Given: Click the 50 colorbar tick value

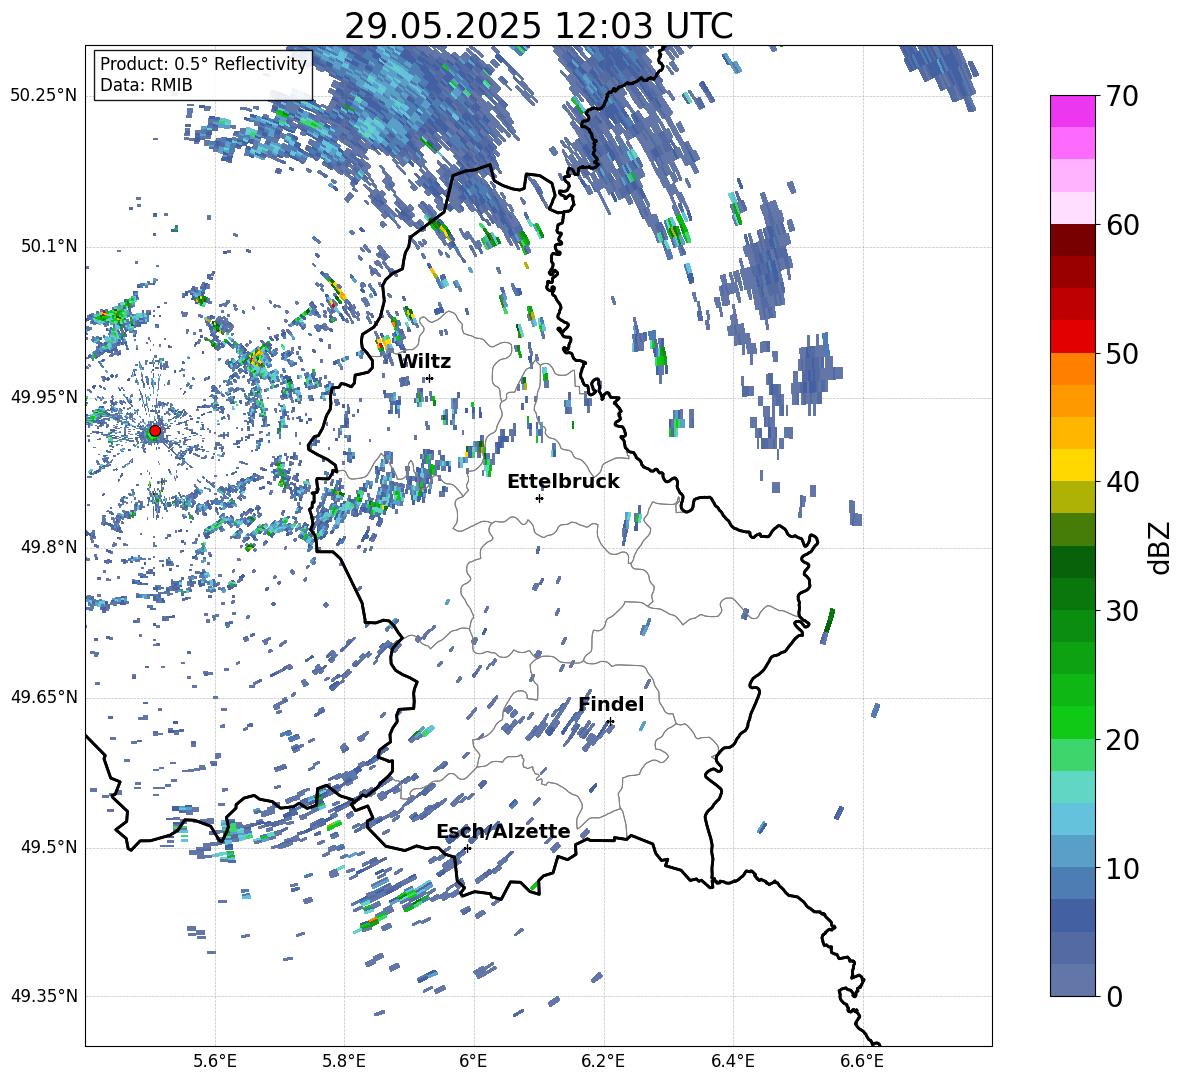Looking at the screenshot, I should (x=1122, y=353).
